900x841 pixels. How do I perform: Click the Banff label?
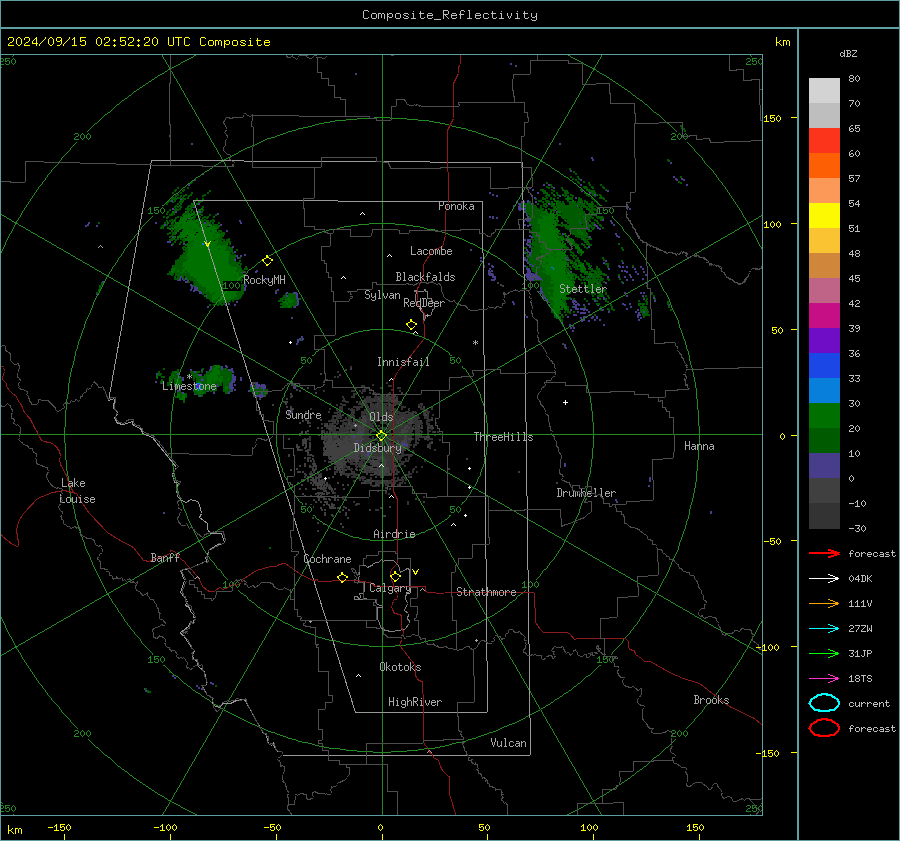click(x=165, y=557)
